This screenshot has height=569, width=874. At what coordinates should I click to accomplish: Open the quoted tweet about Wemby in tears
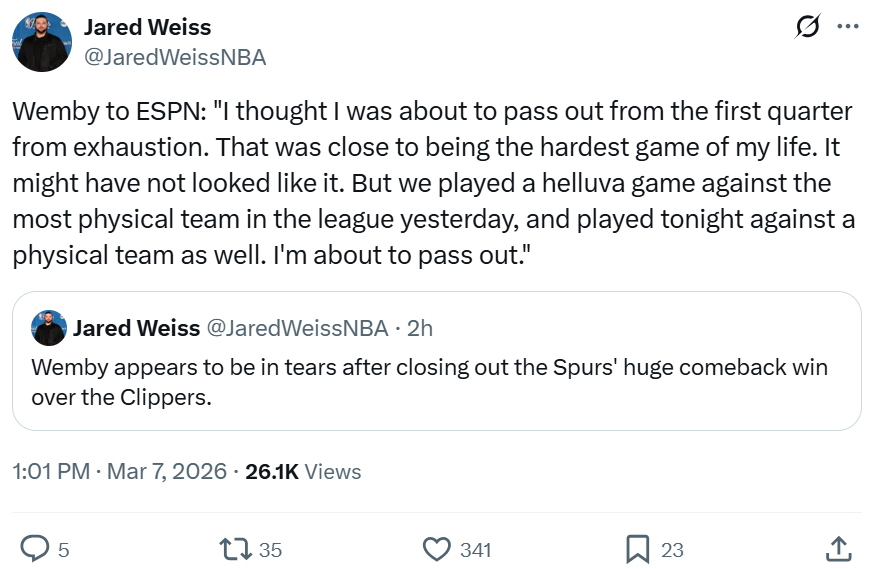click(430, 382)
